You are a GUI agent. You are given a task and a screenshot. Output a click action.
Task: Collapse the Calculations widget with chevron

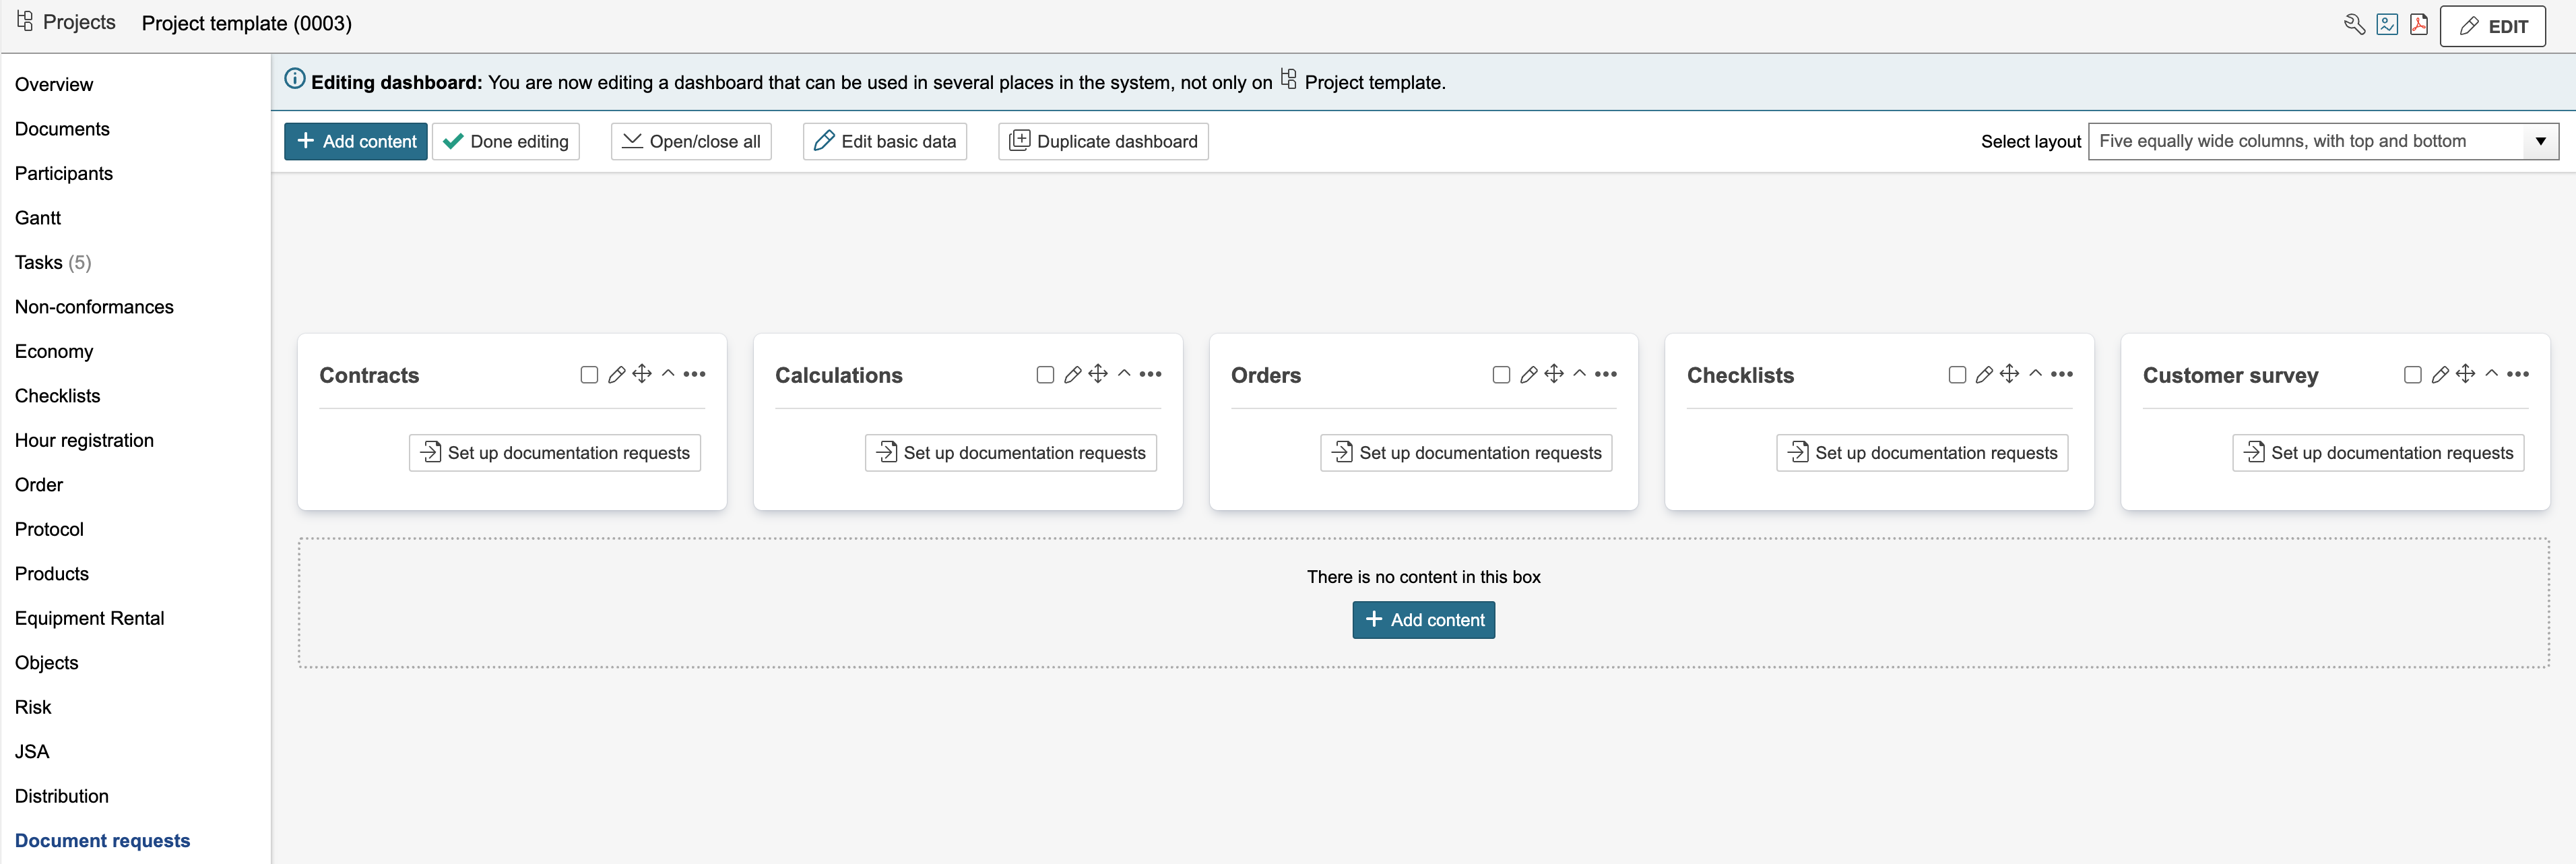click(x=1124, y=374)
